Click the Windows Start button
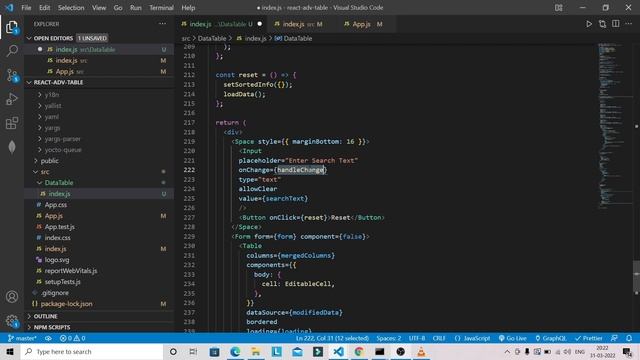Image resolution: width=640 pixels, height=360 pixels. pyautogui.click(x=10, y=351)
